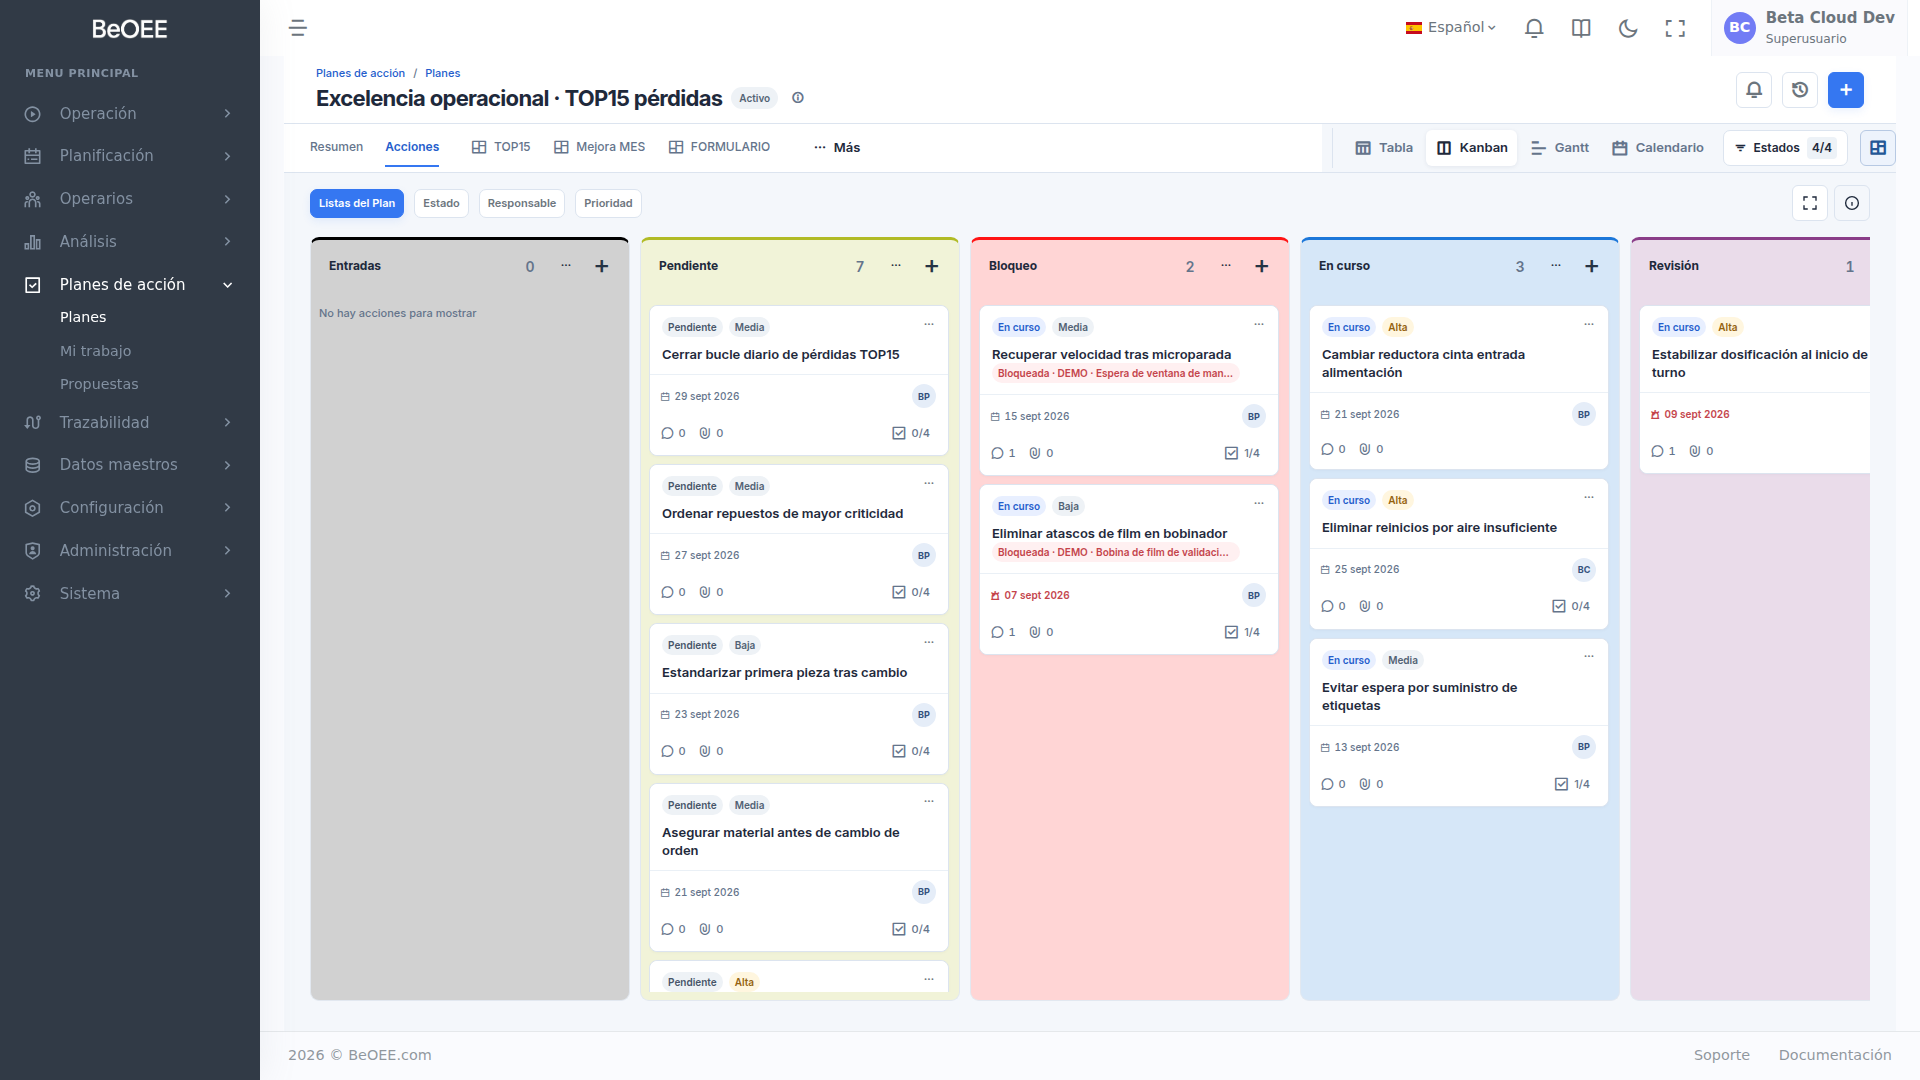Open checklist 1/4 on Eliminar atascos card

pos(1242,632)
